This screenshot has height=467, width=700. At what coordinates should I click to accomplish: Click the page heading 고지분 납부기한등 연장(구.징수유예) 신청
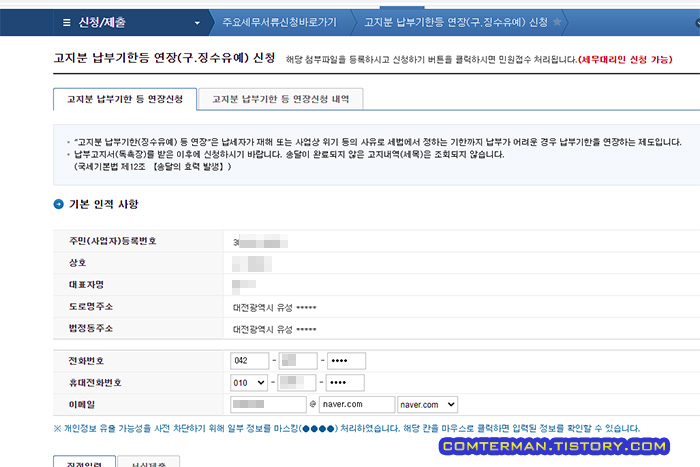tap(164, 58)
